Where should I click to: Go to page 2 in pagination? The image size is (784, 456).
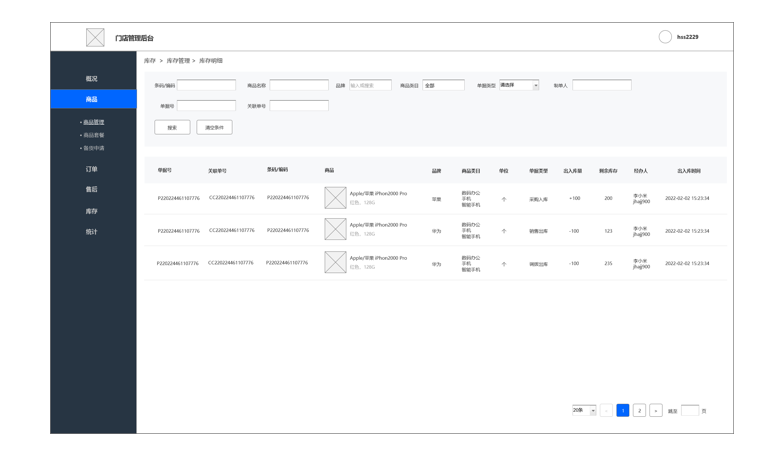639,410
